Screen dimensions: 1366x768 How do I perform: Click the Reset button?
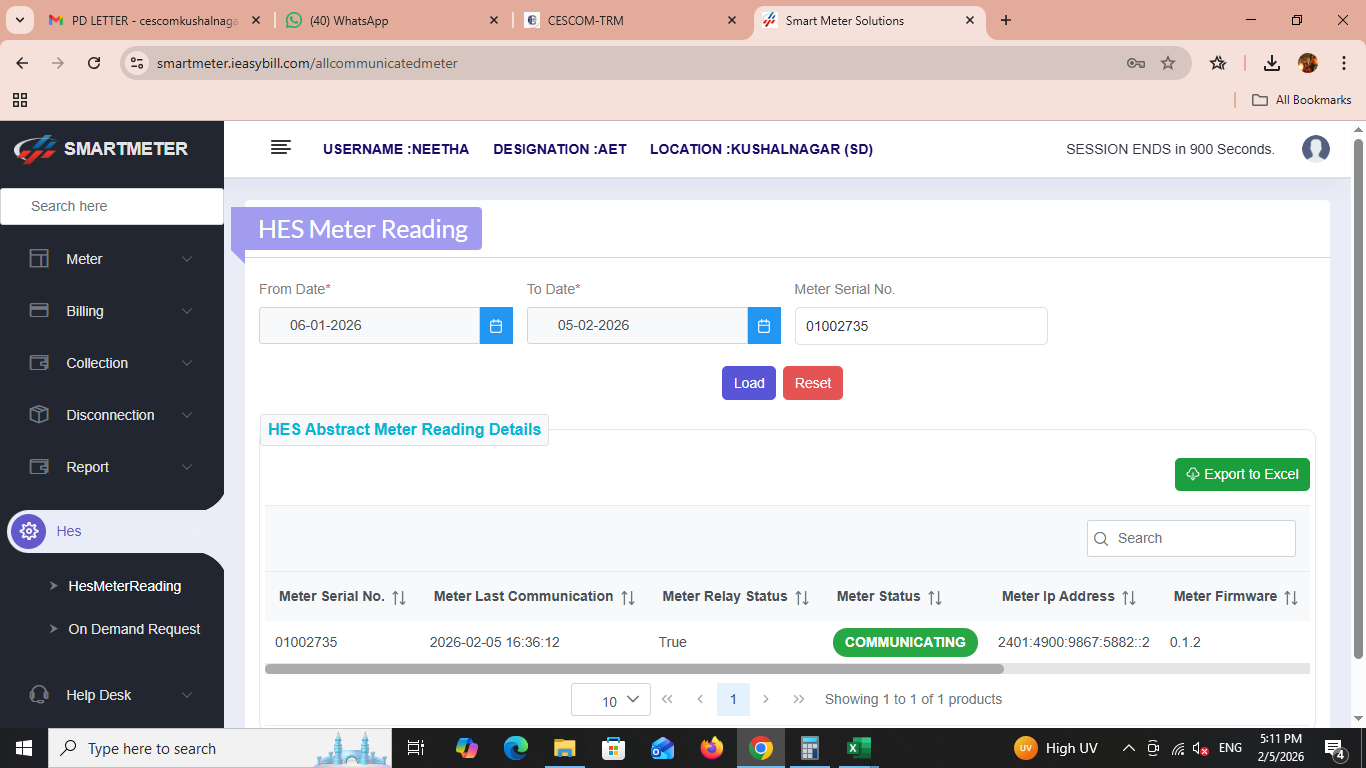[x=813, y=383]
